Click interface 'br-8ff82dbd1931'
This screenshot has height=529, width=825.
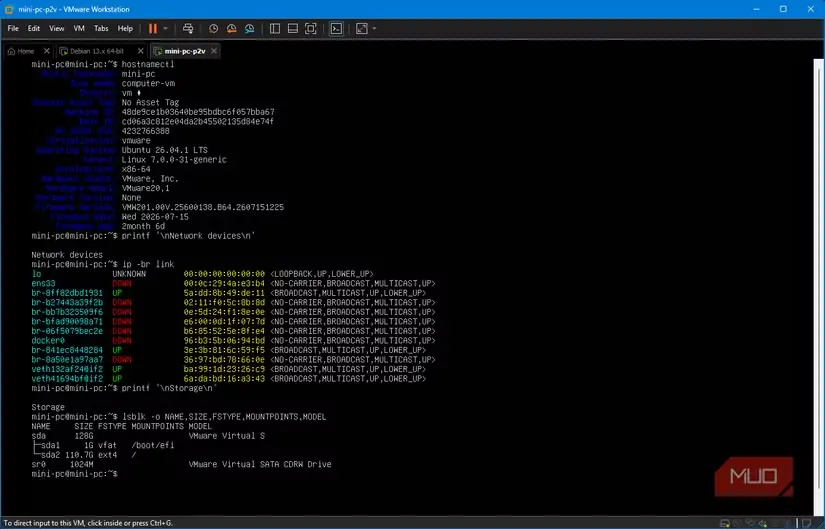click(x=67, y=293)
